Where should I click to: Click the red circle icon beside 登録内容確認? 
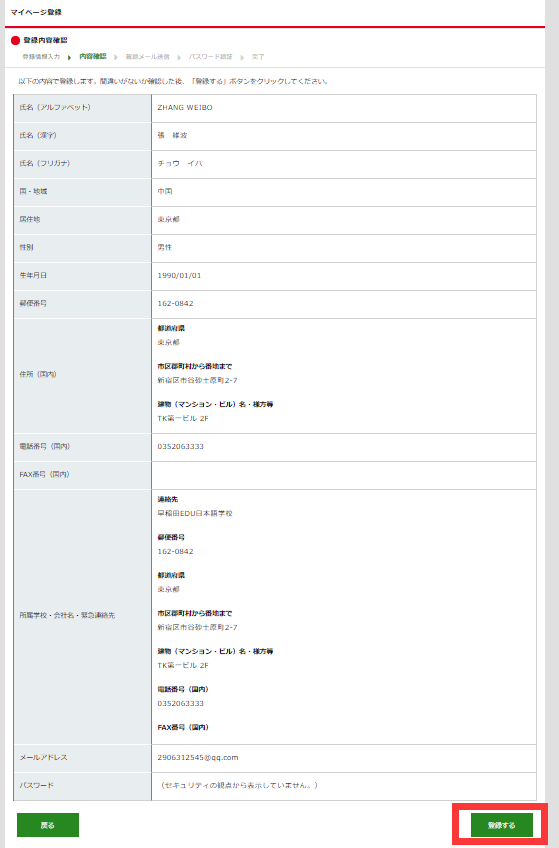15,41
